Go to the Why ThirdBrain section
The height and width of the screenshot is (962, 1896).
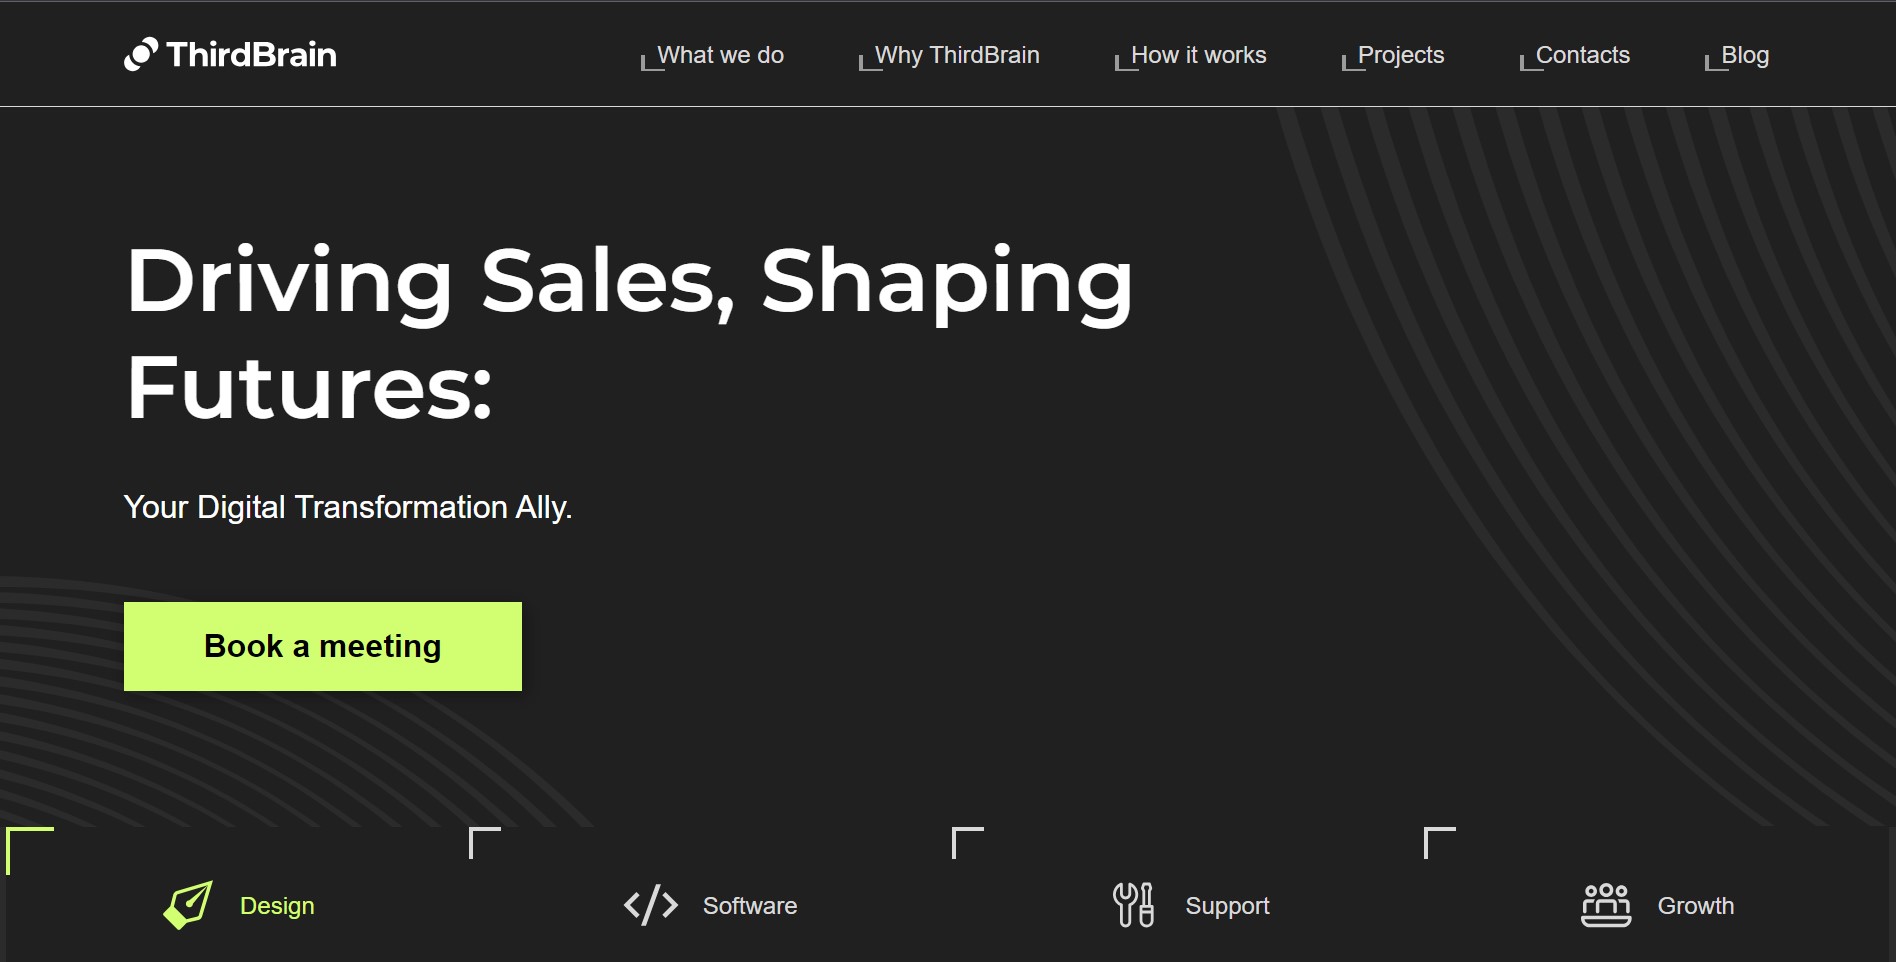[956, 55]
